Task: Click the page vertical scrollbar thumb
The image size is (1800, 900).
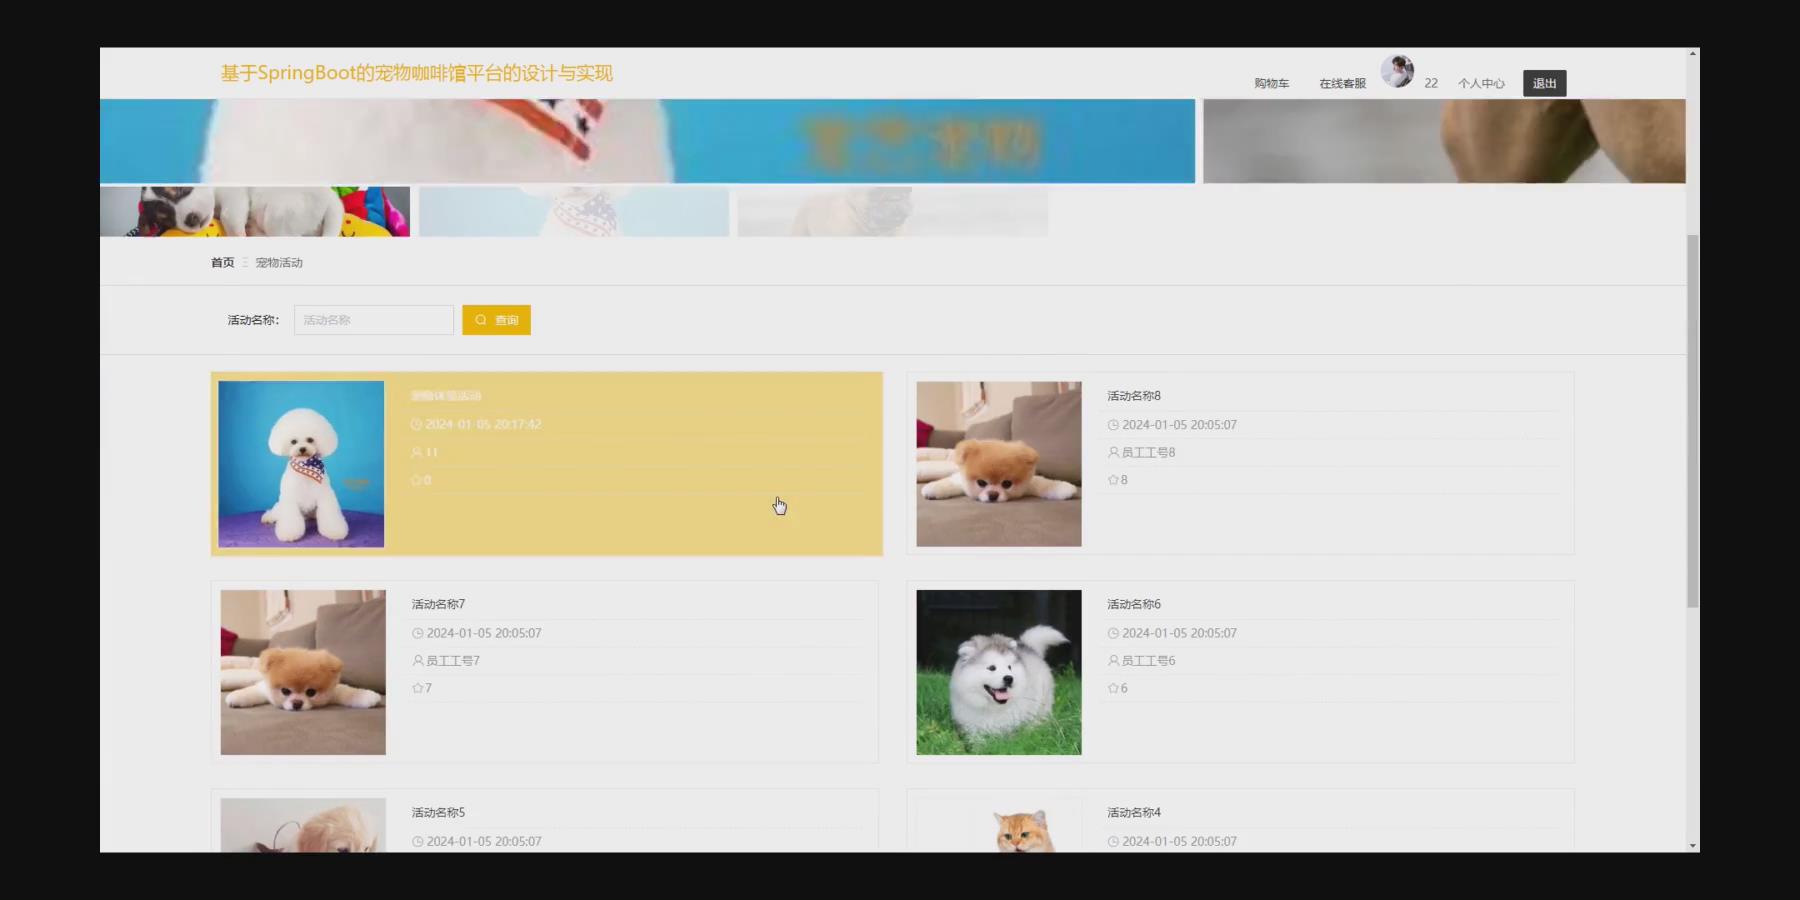Action: 1693,421
